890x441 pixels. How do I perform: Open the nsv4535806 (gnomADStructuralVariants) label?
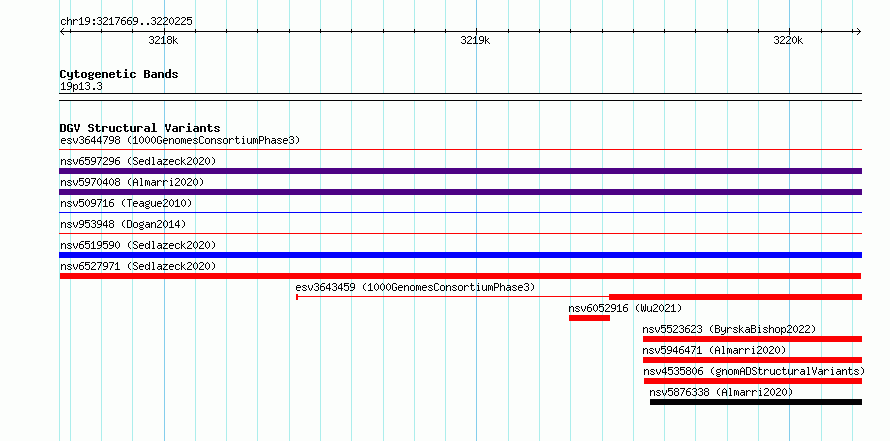click(754, 371)
